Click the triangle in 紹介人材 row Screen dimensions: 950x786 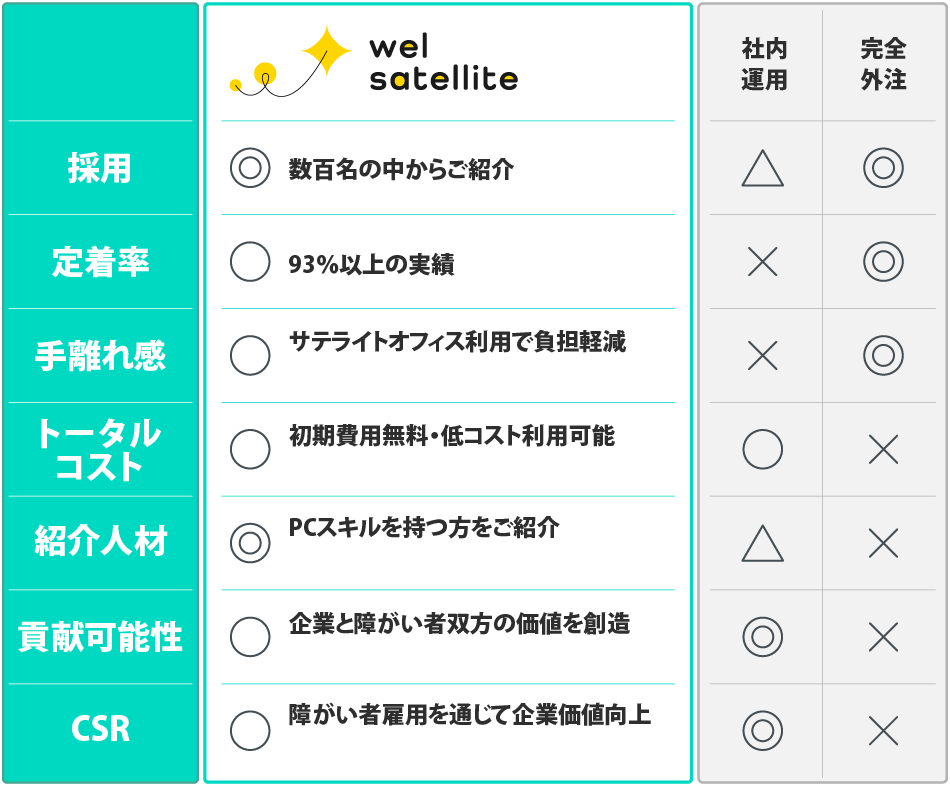763,544
